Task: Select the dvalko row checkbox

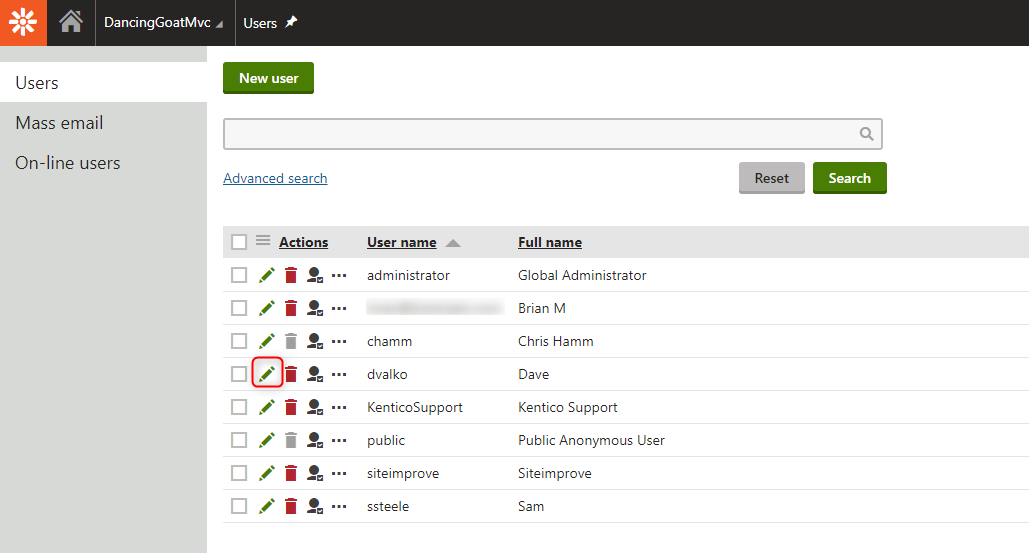Action: pos(239,374)
